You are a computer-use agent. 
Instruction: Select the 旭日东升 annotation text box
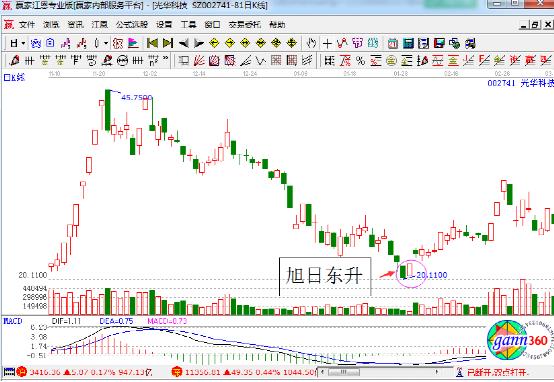click(325, 276)
